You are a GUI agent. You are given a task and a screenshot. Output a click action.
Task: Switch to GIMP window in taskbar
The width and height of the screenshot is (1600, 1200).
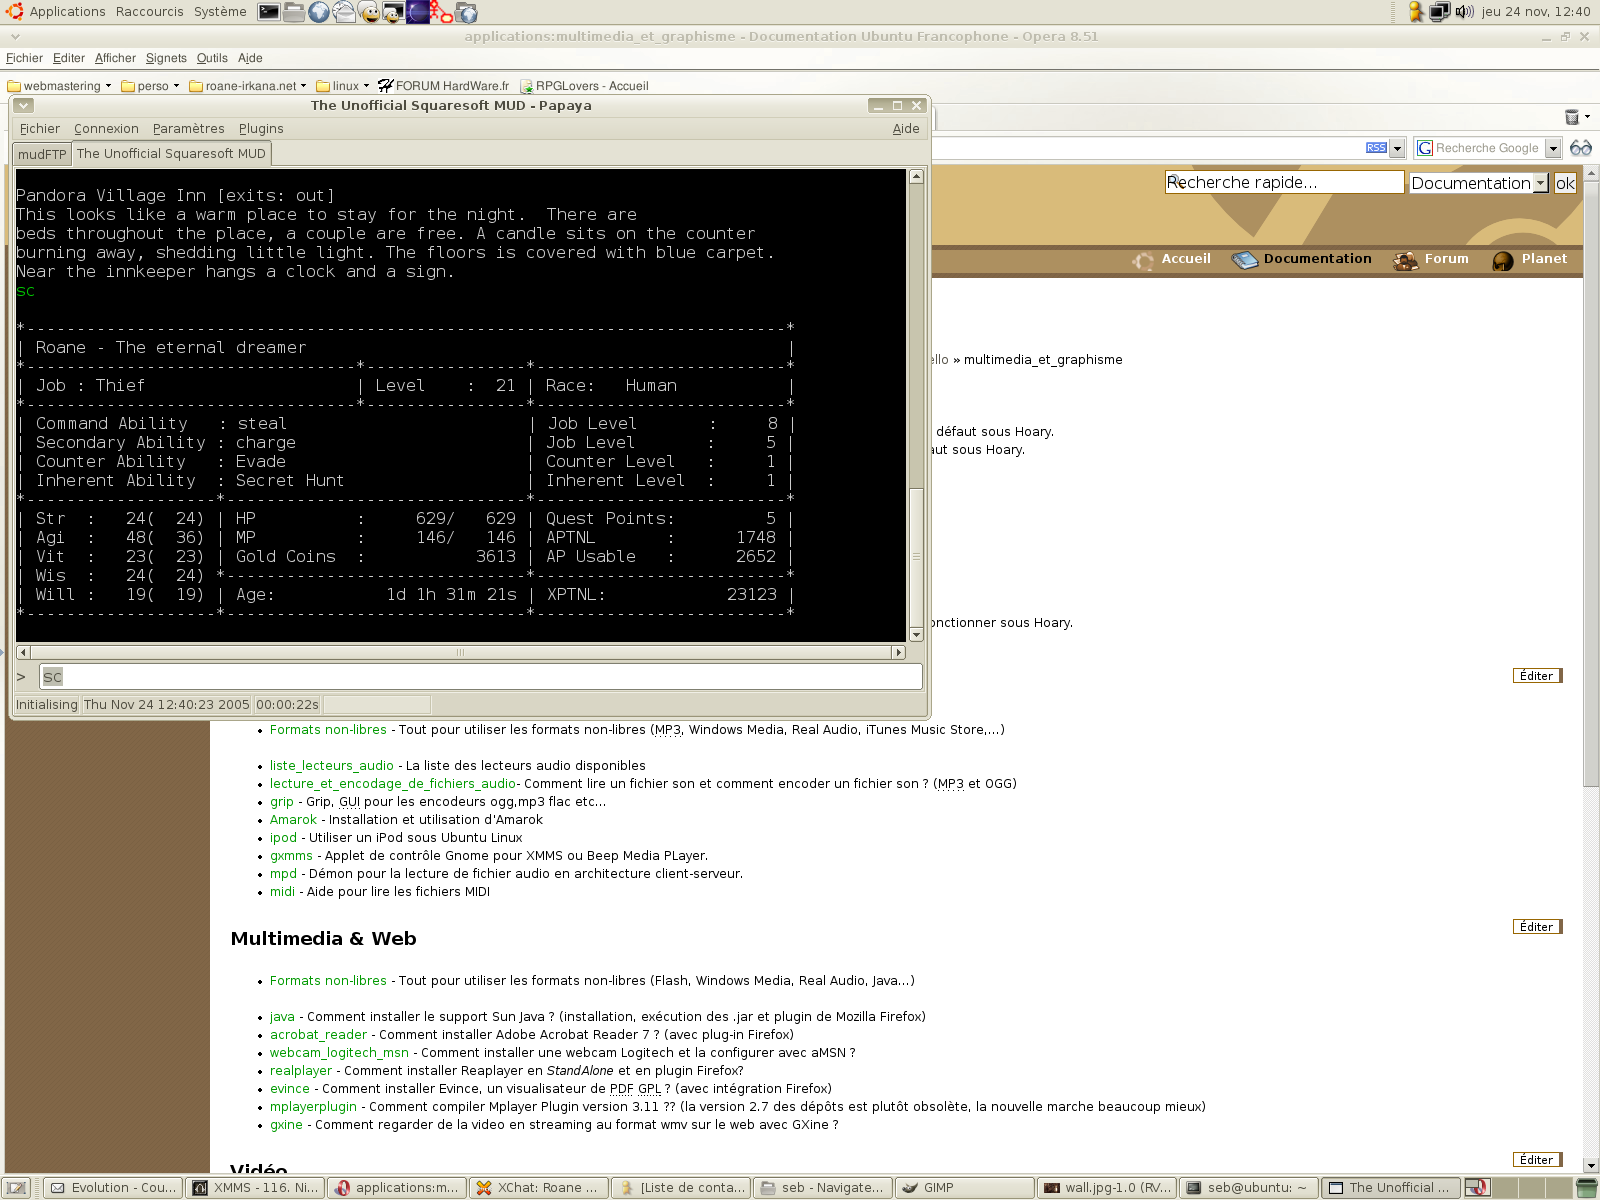coord(964,1188)
